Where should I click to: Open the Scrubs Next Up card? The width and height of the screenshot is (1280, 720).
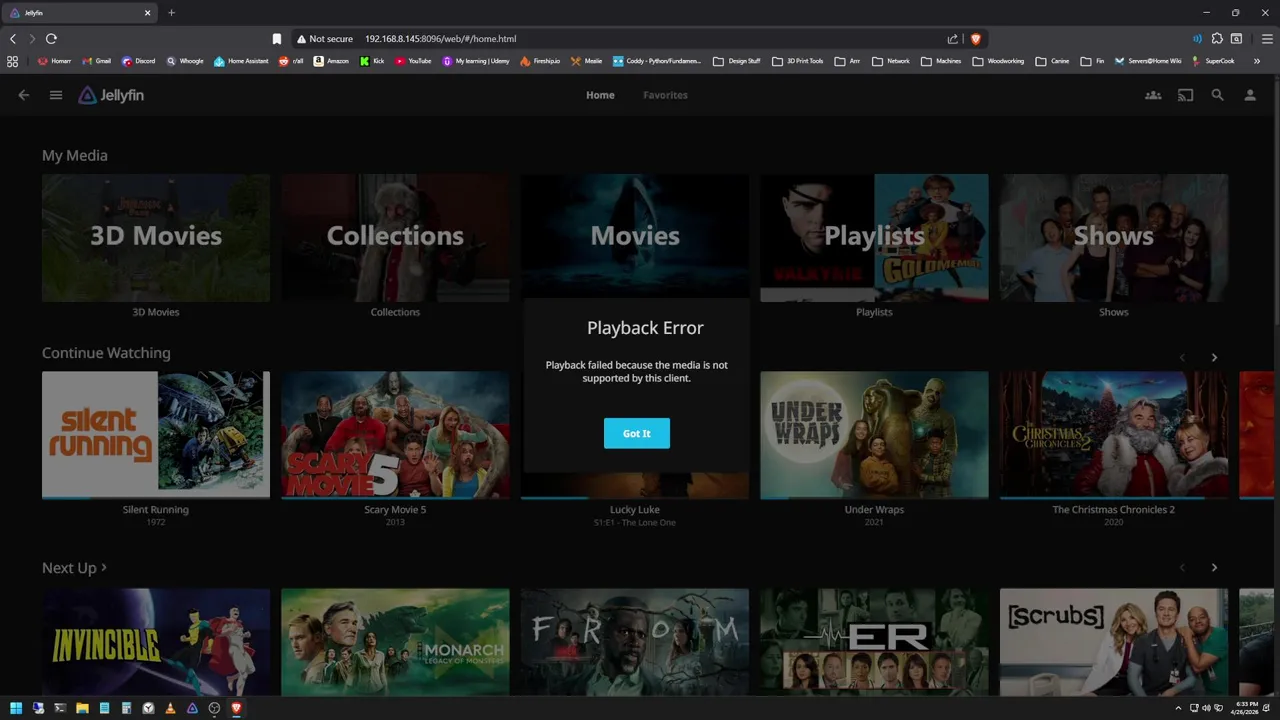[1114, 642]
